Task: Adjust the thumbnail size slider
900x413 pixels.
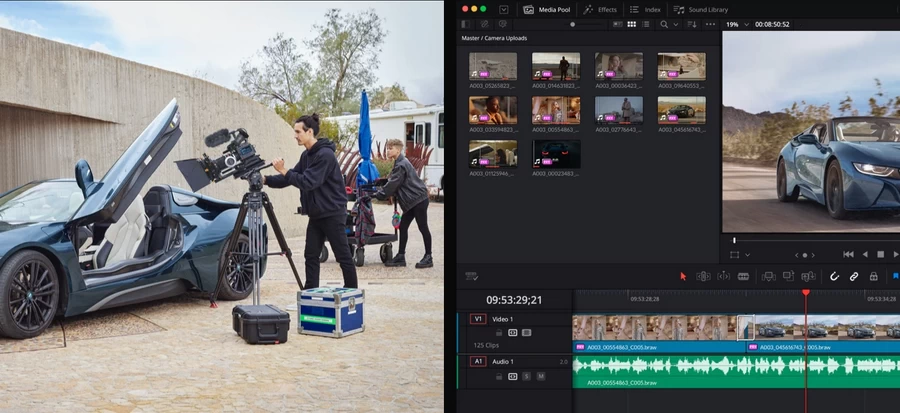Action: point(572,24)
